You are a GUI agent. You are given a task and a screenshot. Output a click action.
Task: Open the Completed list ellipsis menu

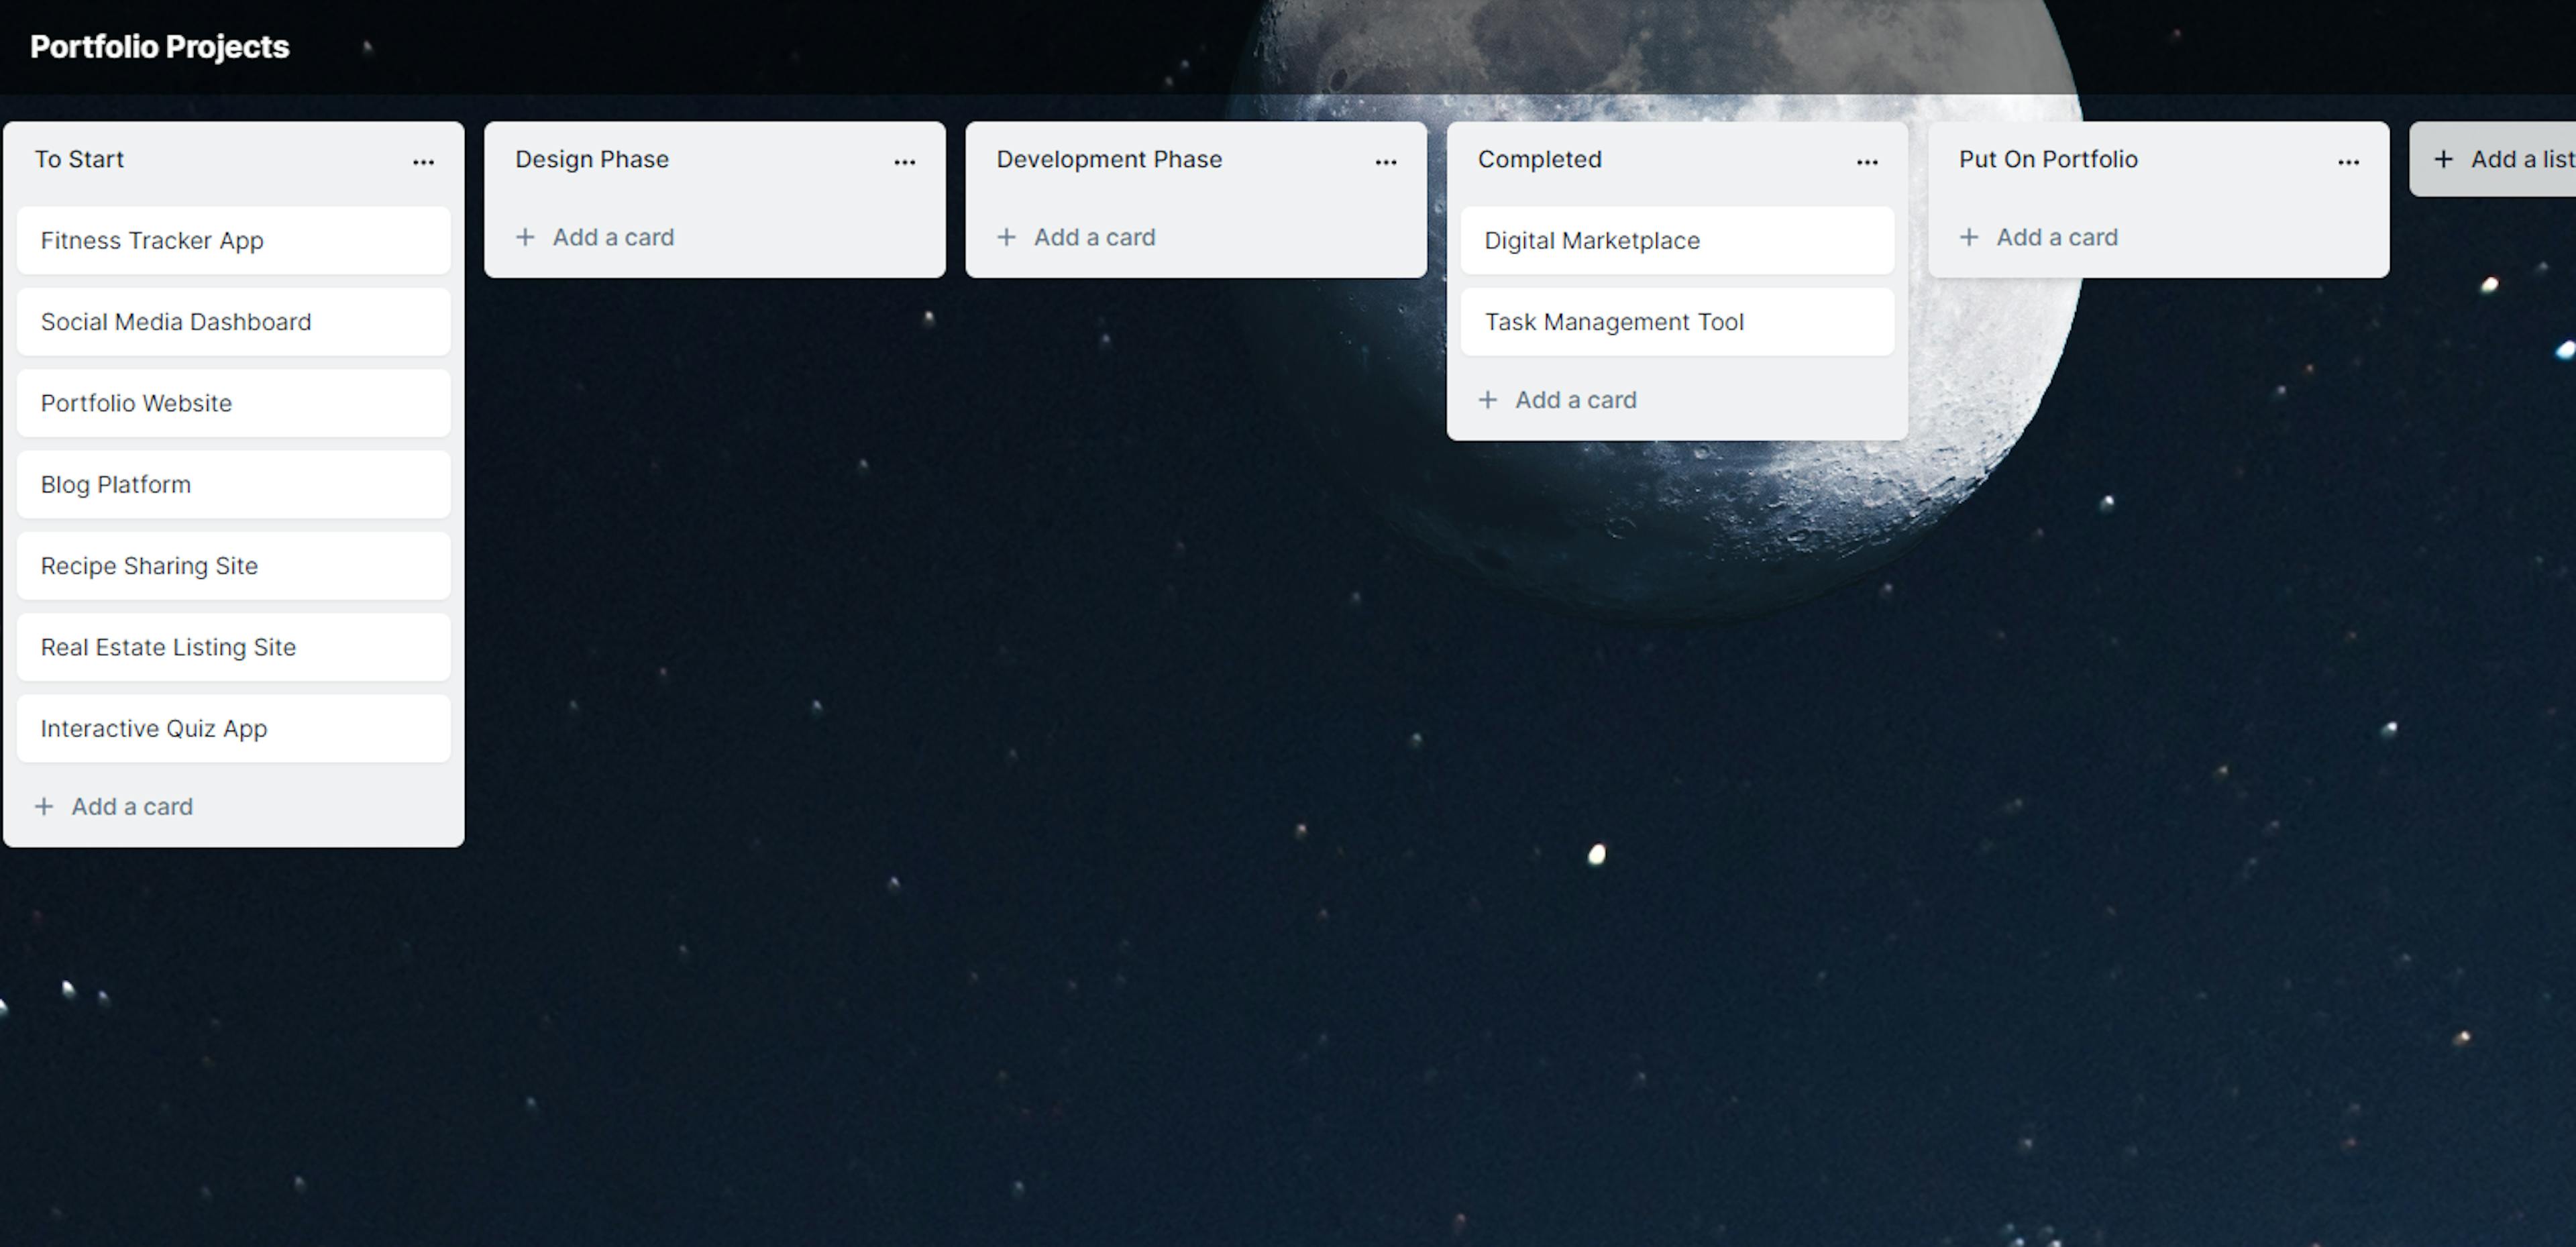point(1866,161)
